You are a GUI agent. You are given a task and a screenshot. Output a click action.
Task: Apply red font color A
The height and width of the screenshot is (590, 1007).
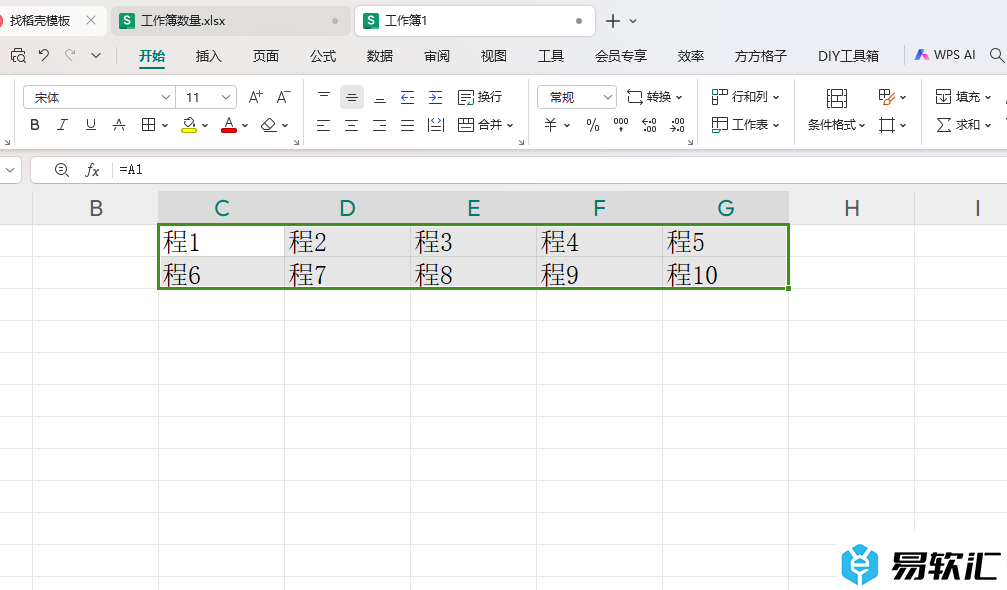click(x=229, y=125)
